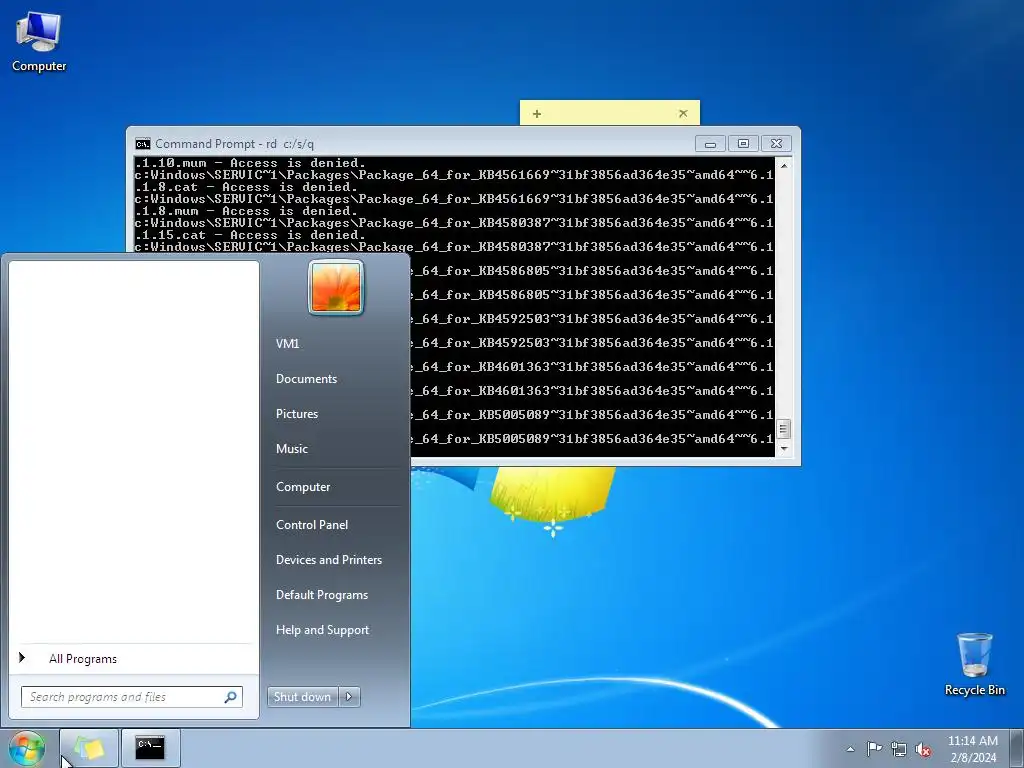
Task: Open Devices and Printers
Action: coord(328,560)
